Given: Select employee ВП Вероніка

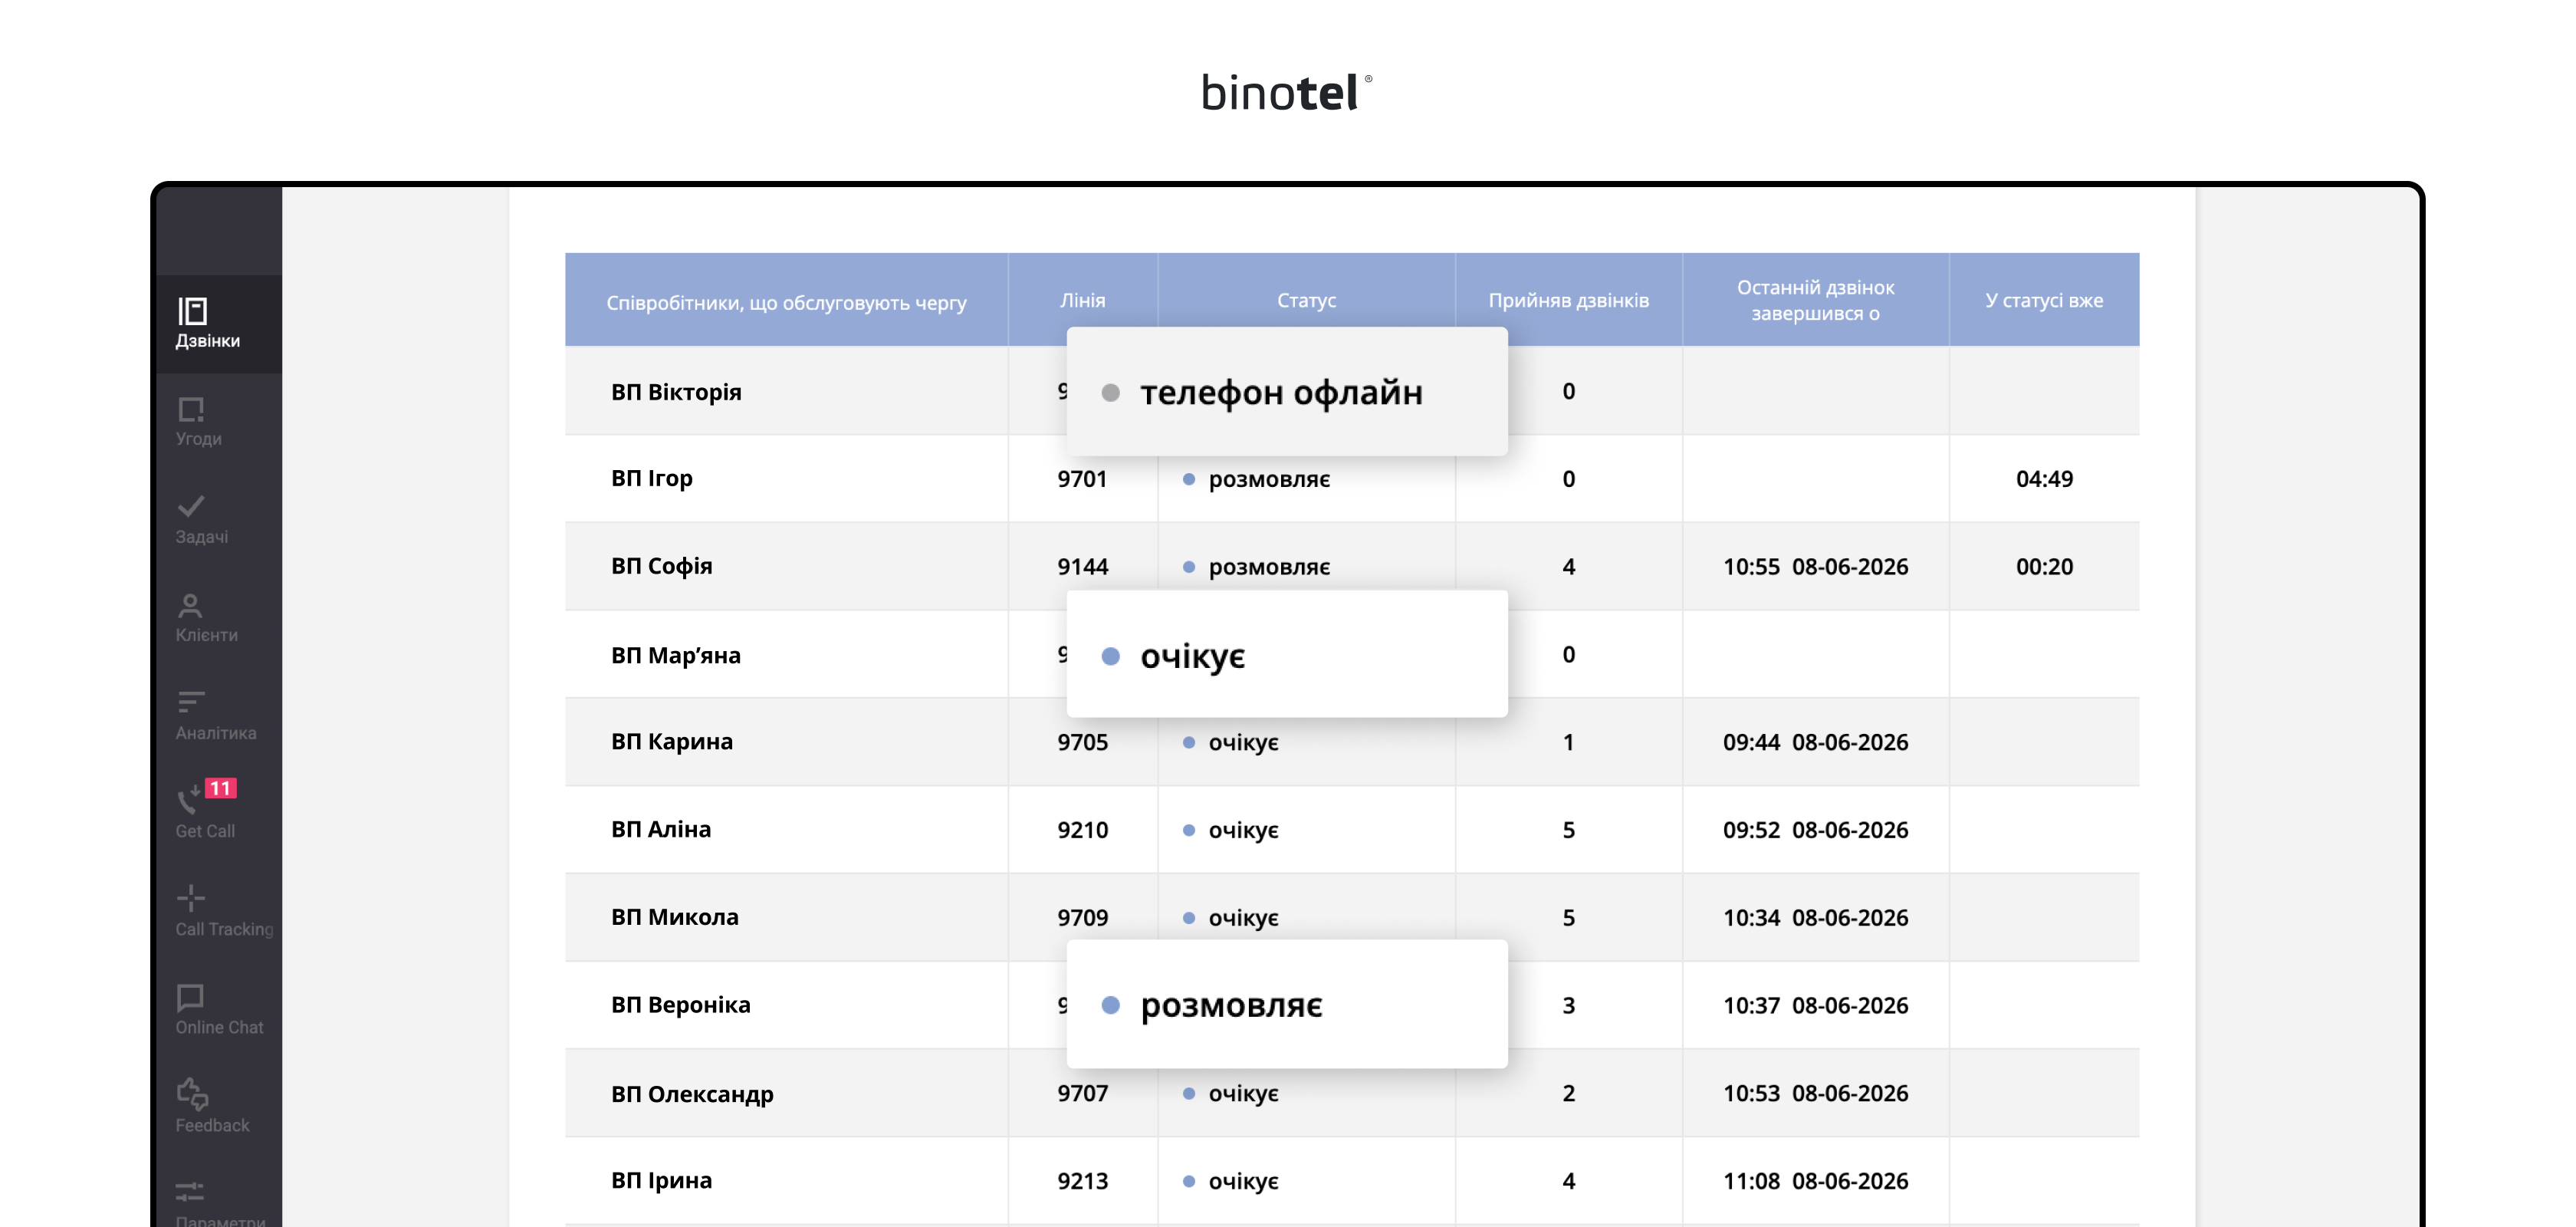Looking at the screenshot, I should tap(681, 1005).
